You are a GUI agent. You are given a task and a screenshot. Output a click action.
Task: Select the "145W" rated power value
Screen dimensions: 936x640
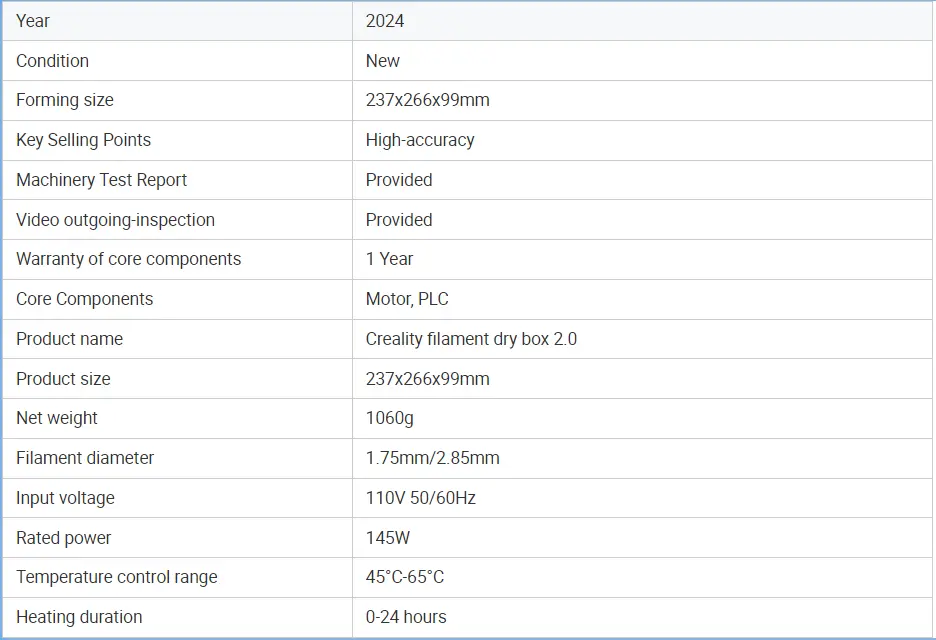click(x=388, y=538)
